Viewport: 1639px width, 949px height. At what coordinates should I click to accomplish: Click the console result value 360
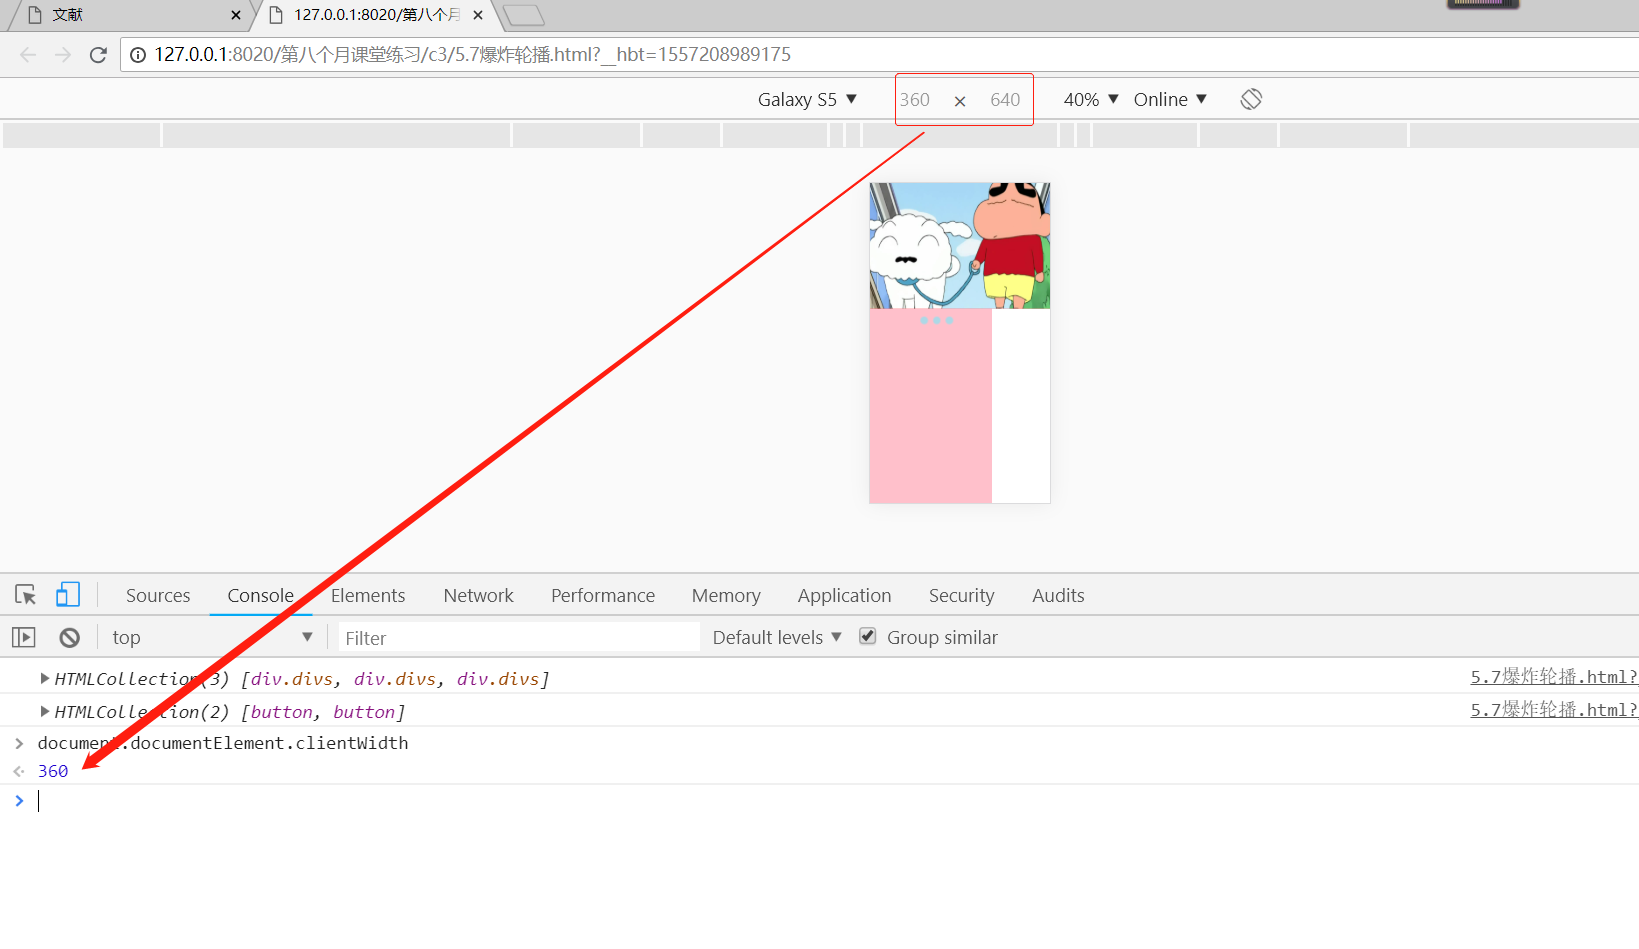pyautogui.click(x=53, y=771)
